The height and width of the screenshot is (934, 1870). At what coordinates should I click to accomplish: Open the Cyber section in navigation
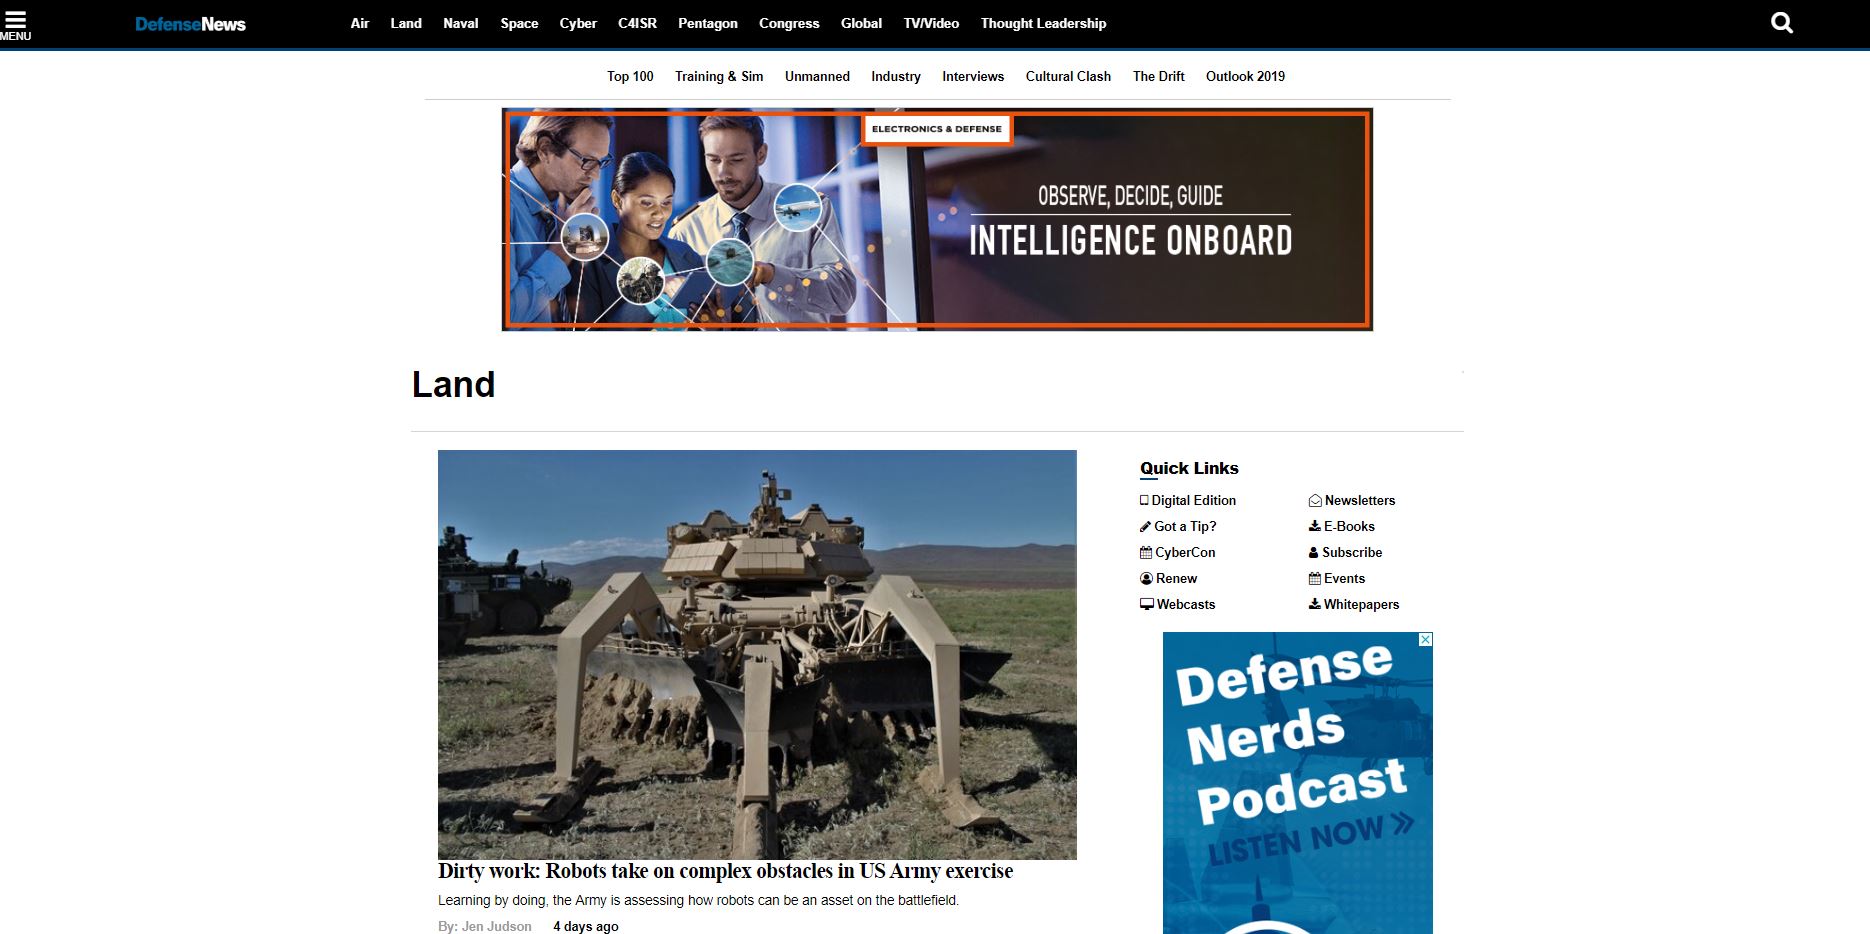pyautogui.click(x=578, y=23)
